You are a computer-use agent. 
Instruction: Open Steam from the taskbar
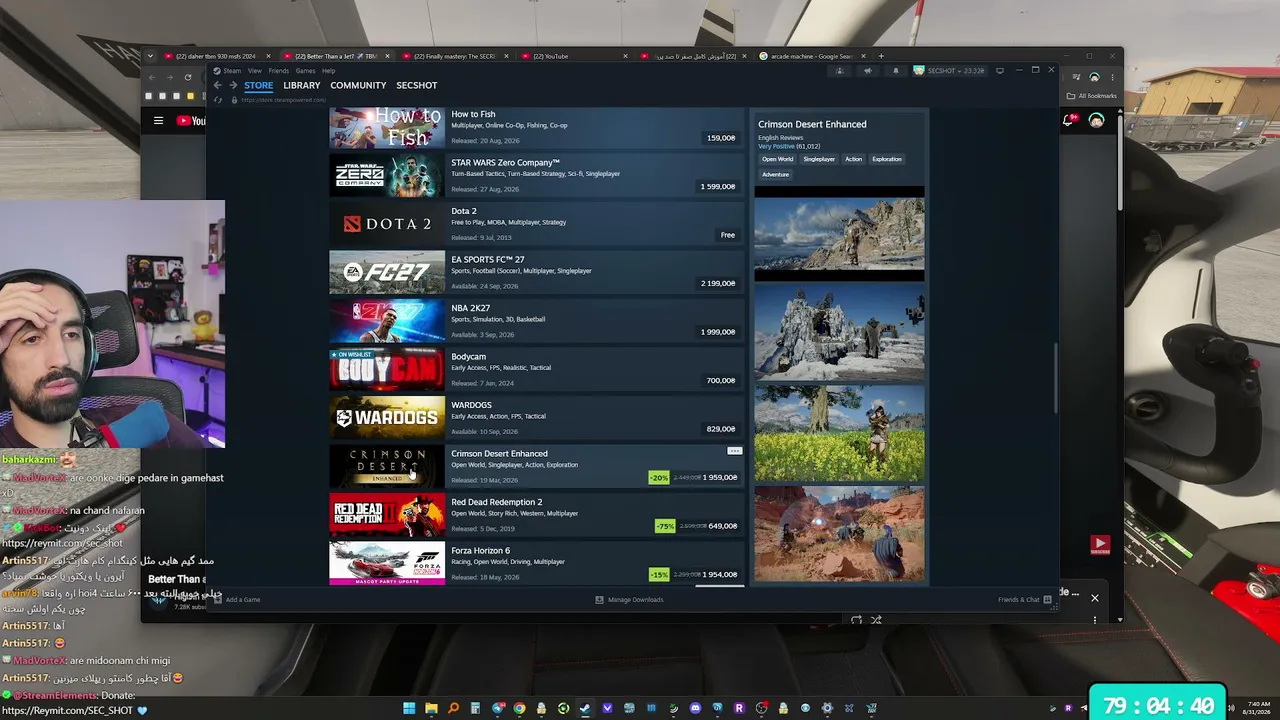[585, 708]
